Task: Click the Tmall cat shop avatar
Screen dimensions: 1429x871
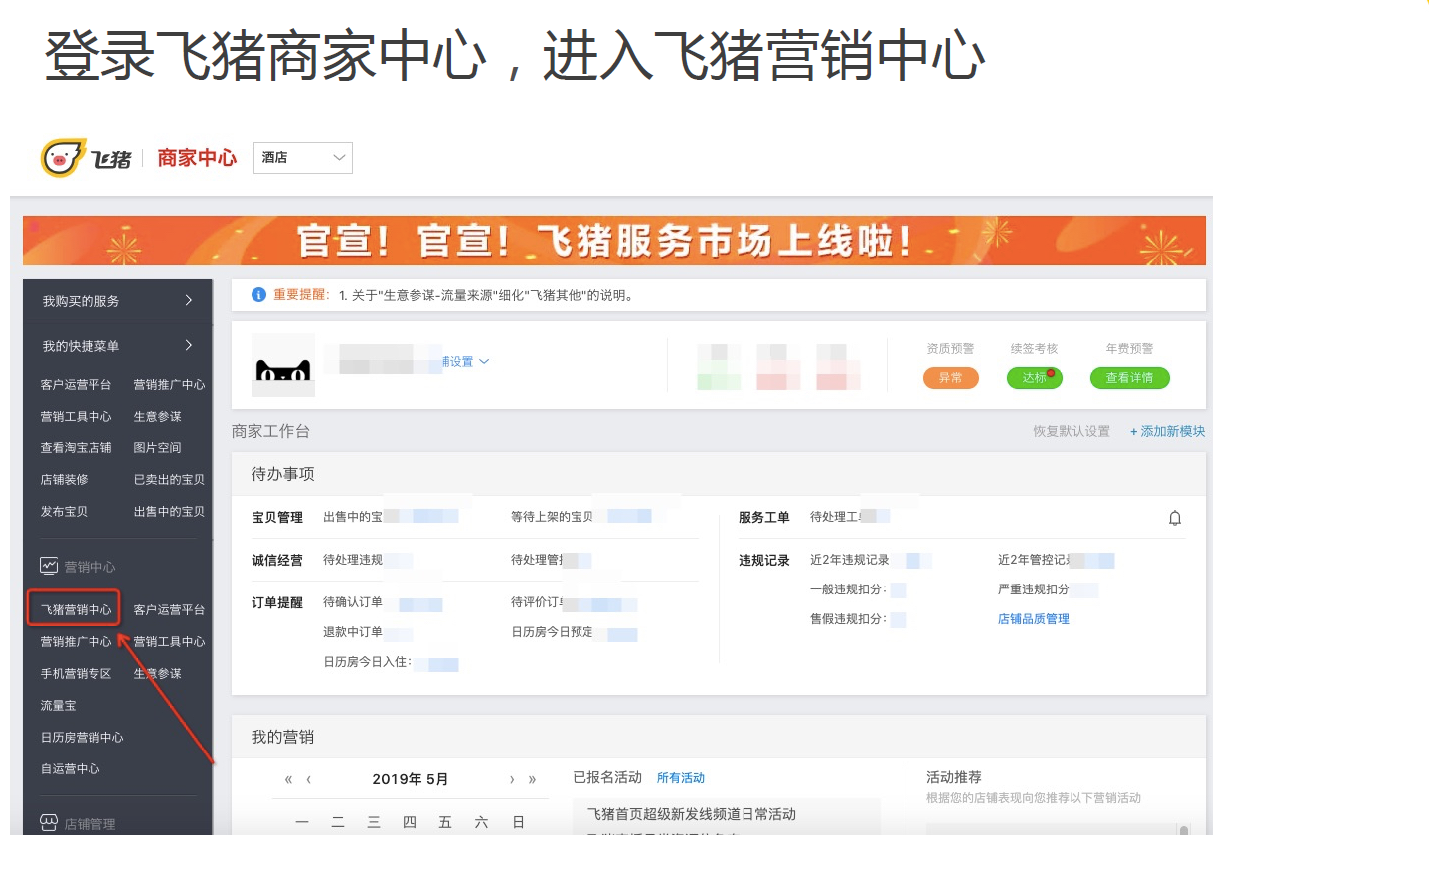Action: (283, 365)
